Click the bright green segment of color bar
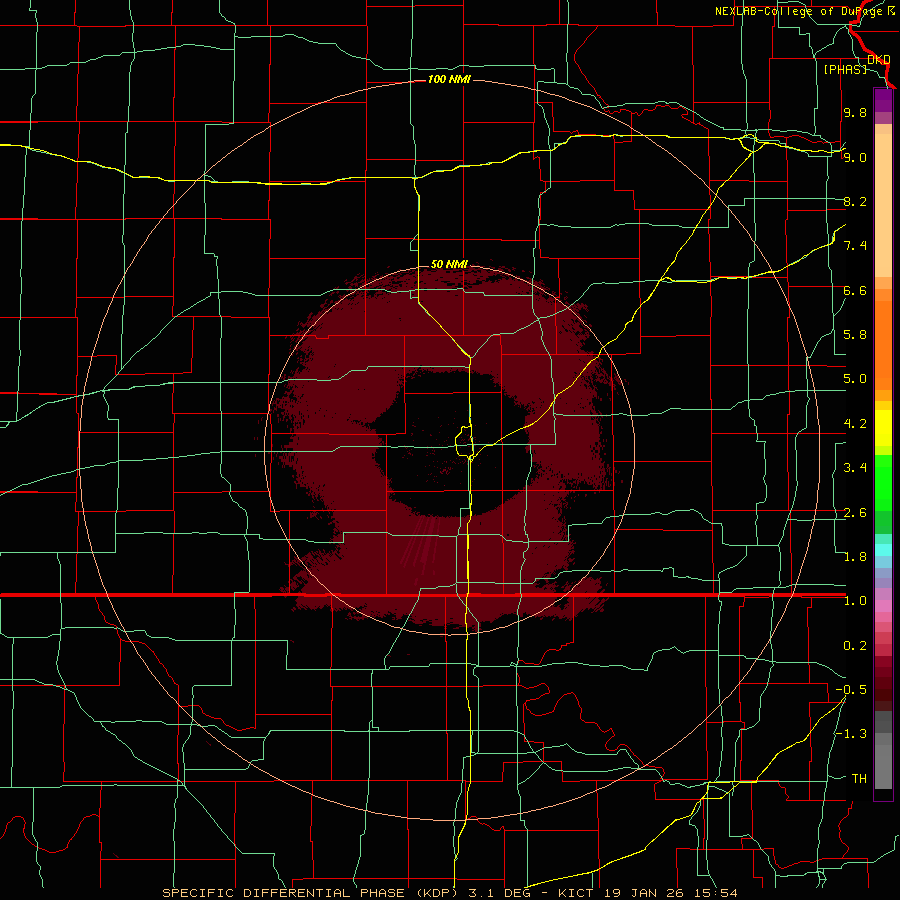Screen dimensions: 900x900 (883, 482)
